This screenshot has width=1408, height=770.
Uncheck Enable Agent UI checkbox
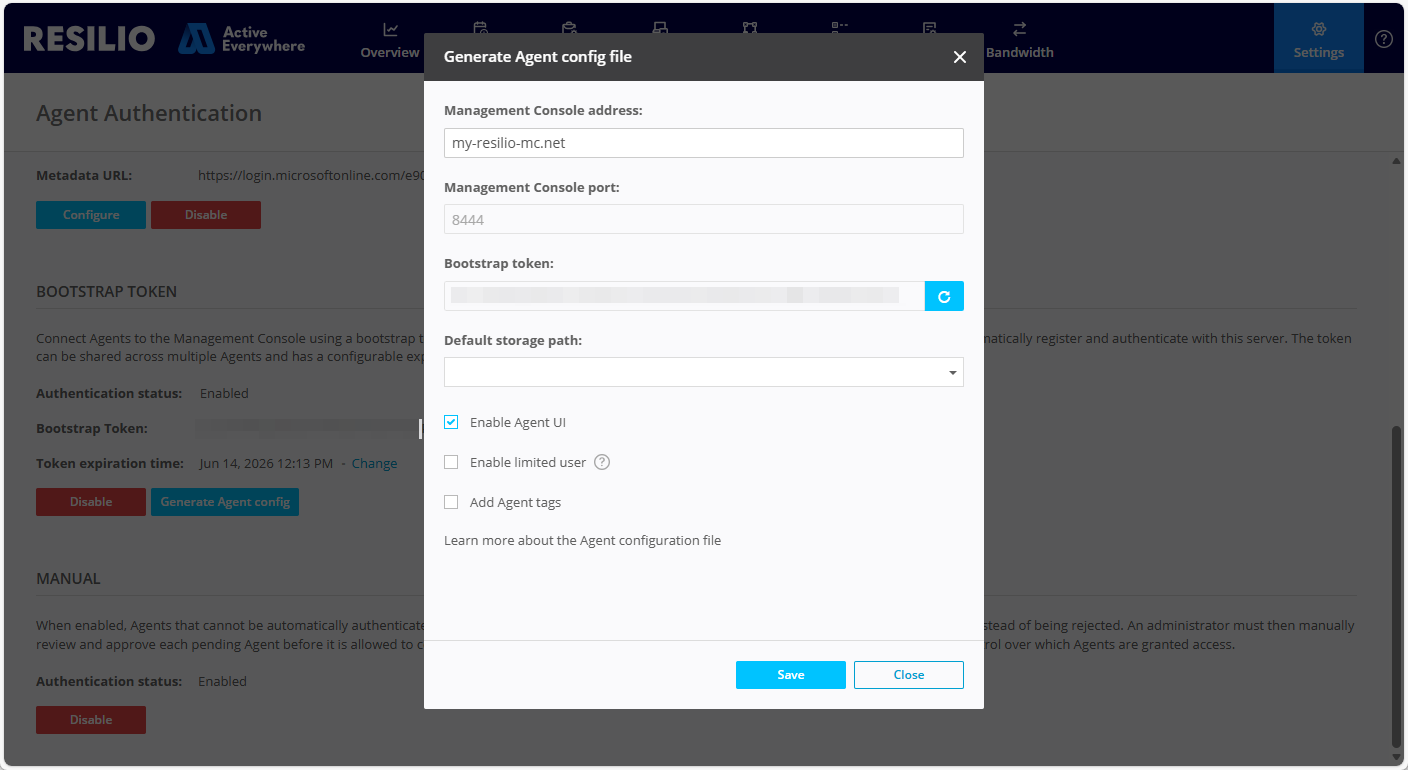[451, 422]
